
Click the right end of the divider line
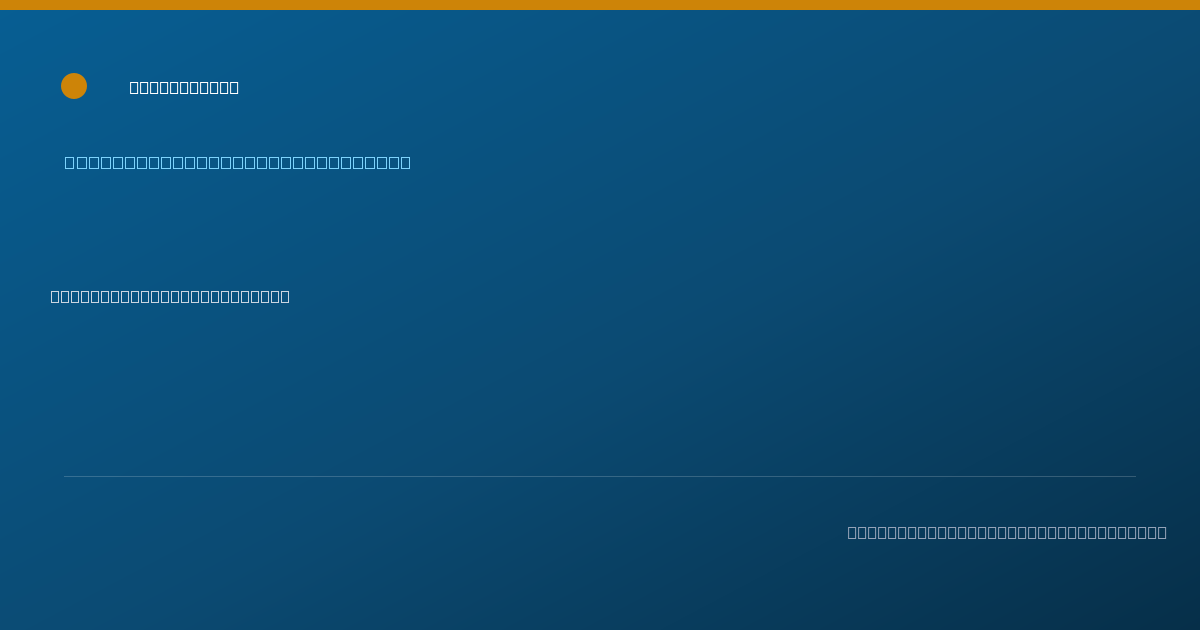pos(1135,476)
